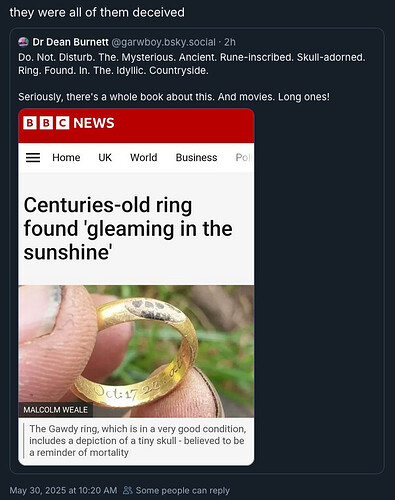Click the quoted post's text body

click(192, 77)
